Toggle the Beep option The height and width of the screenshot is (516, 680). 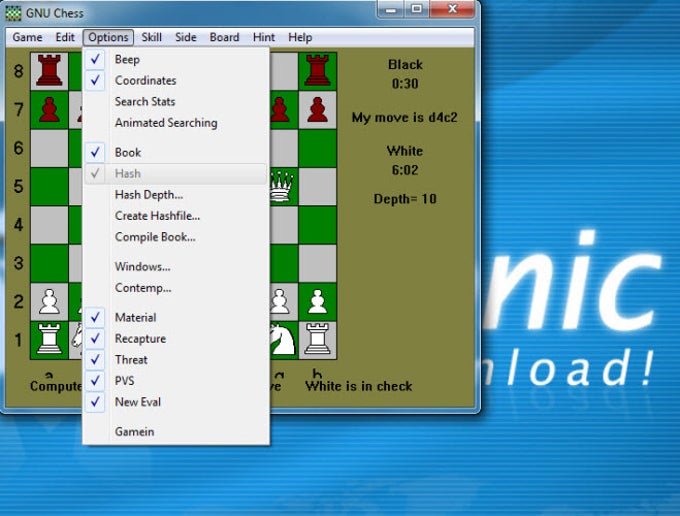click(x=176, y=59)
